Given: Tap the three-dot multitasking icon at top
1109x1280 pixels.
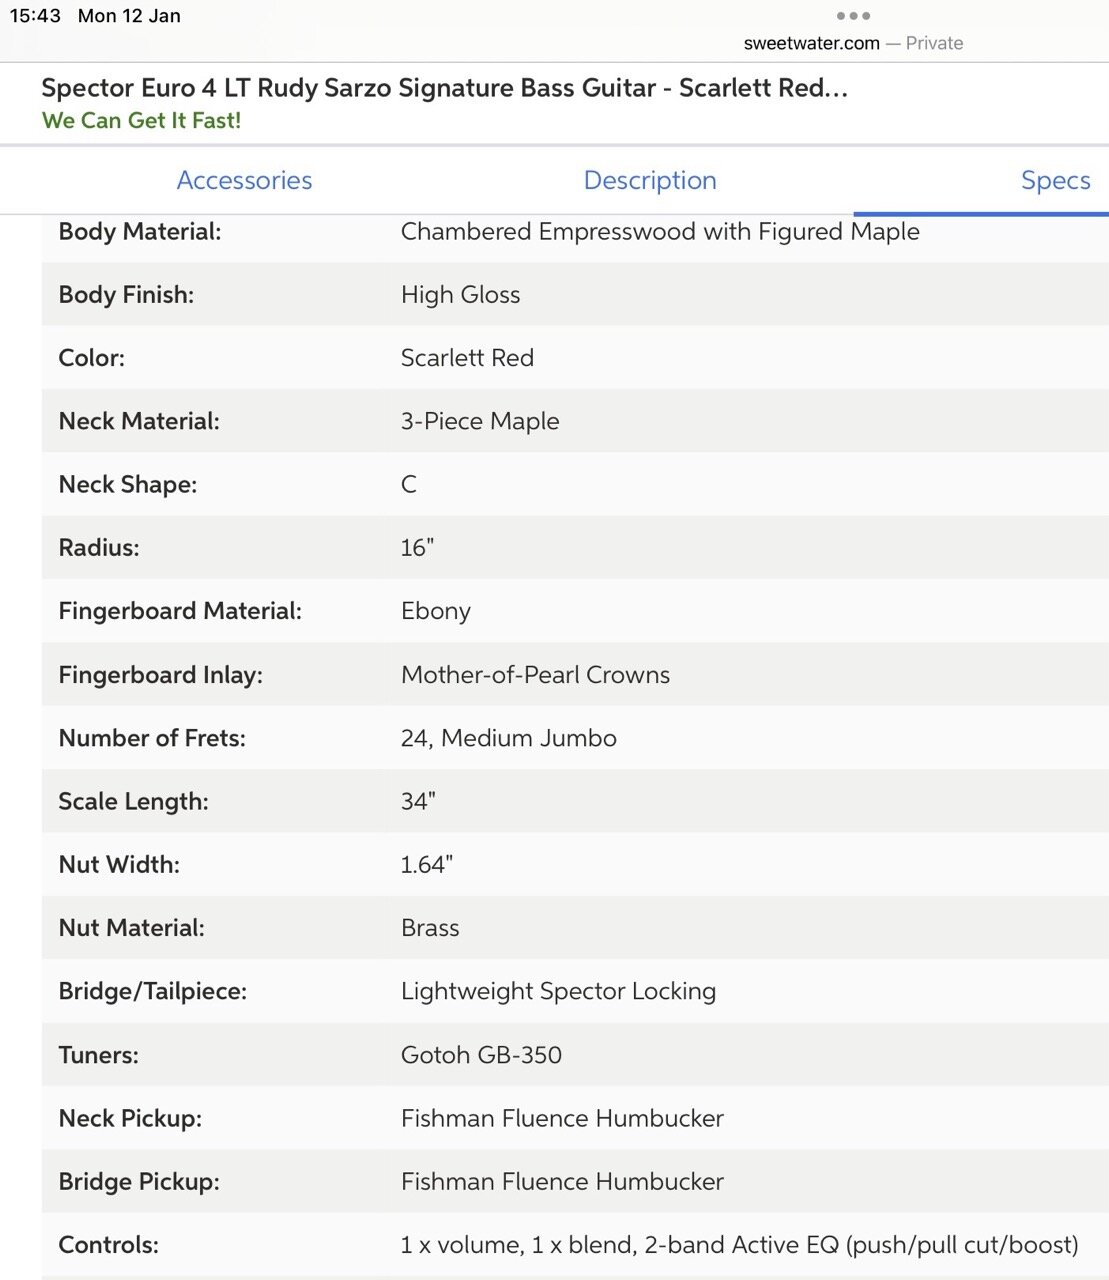Looking at the screenshot, I should (853, 16).
